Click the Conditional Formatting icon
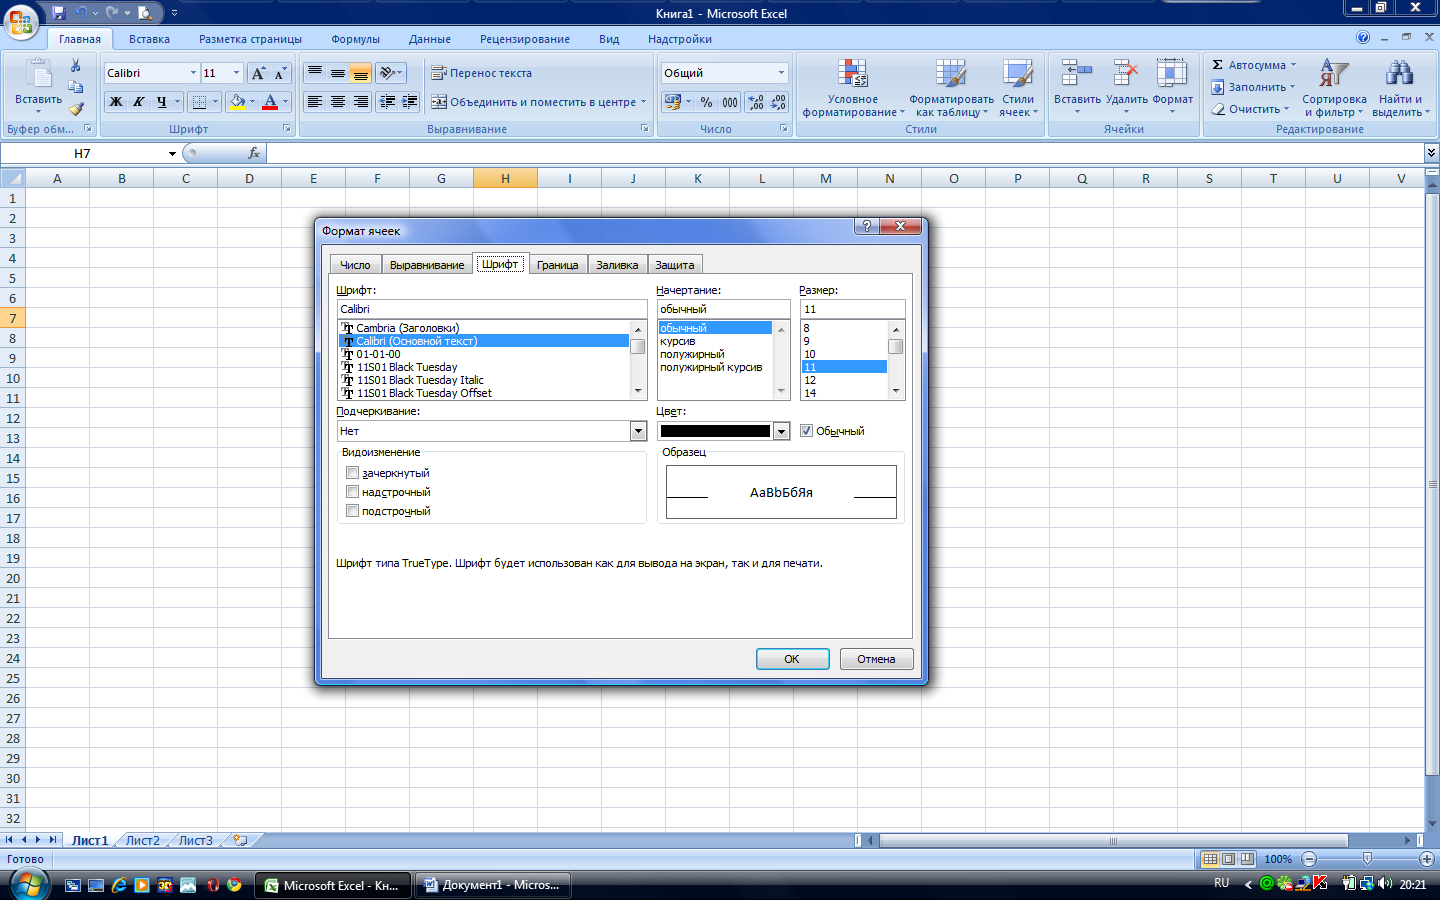1440x900 pixels. click(852, 74)
